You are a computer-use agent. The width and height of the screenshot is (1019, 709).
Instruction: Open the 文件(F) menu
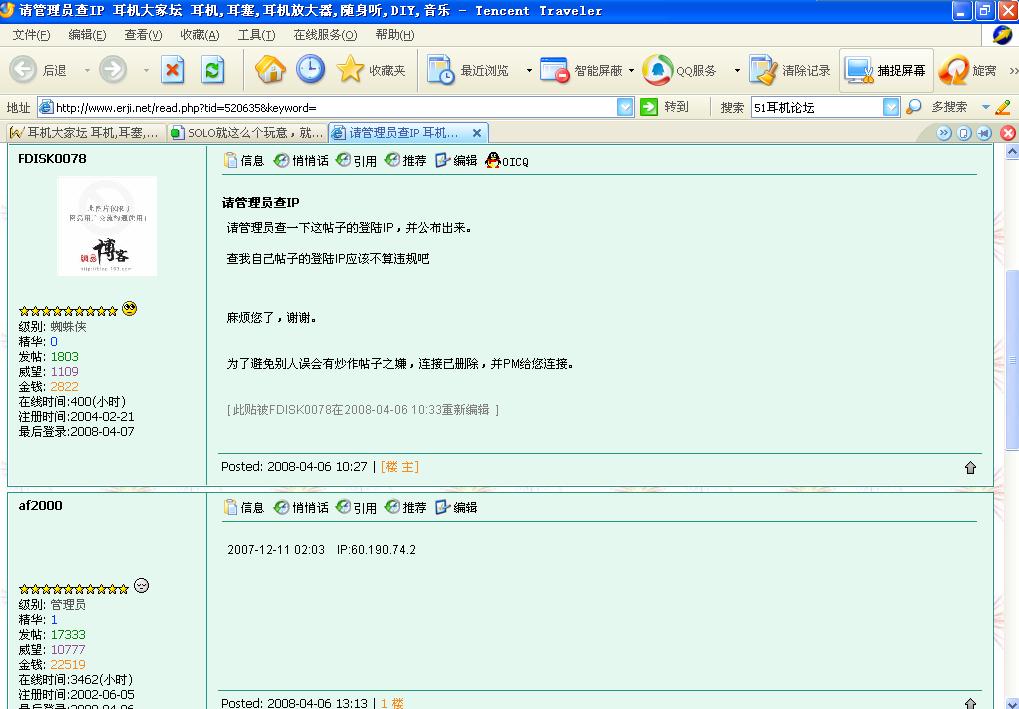[31, 35]
